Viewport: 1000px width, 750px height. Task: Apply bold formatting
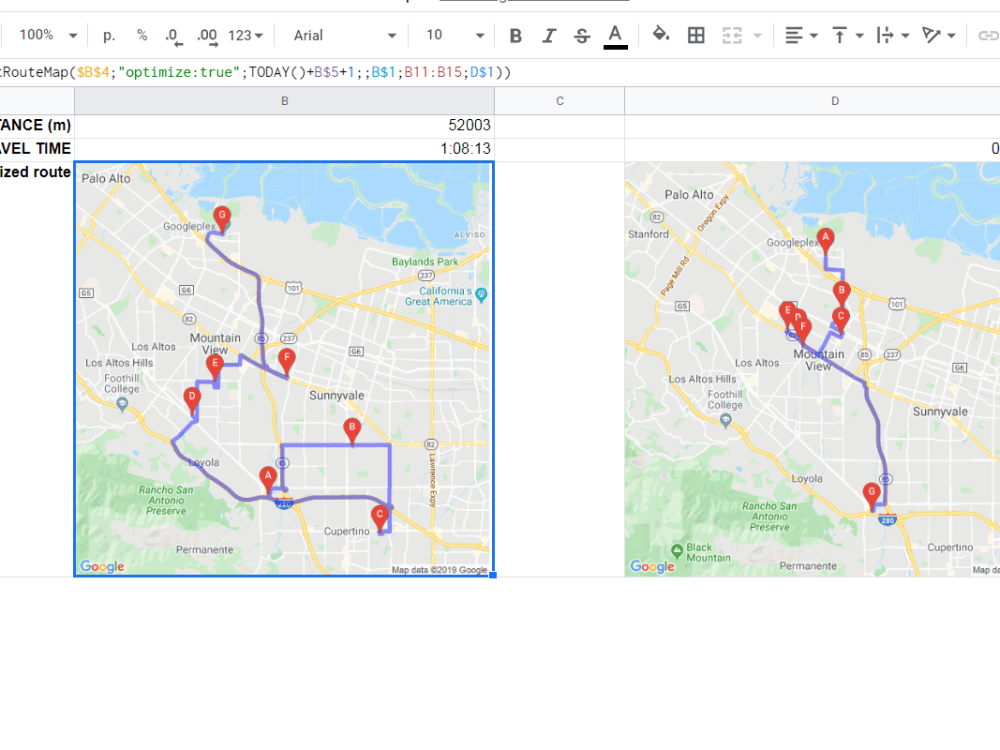515,35
